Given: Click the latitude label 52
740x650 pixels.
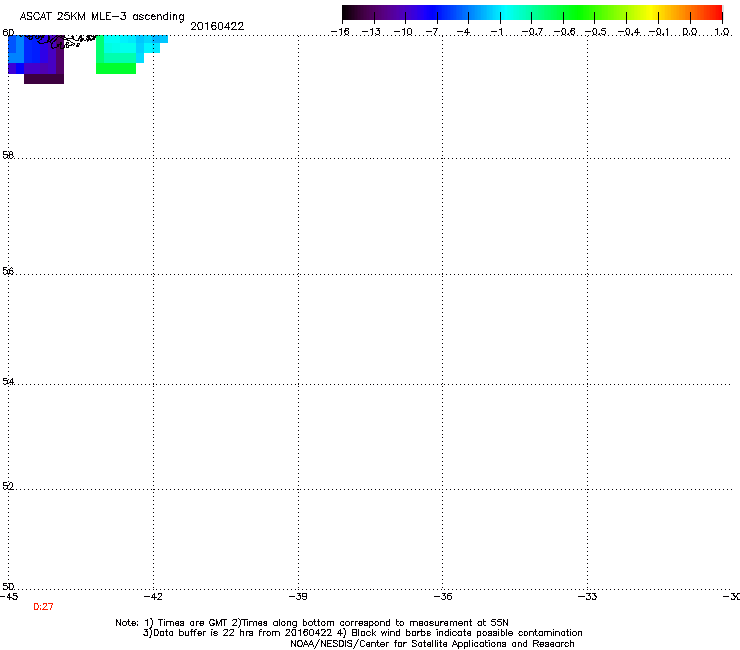Looking at the screenshot, I should click(8, 486).
